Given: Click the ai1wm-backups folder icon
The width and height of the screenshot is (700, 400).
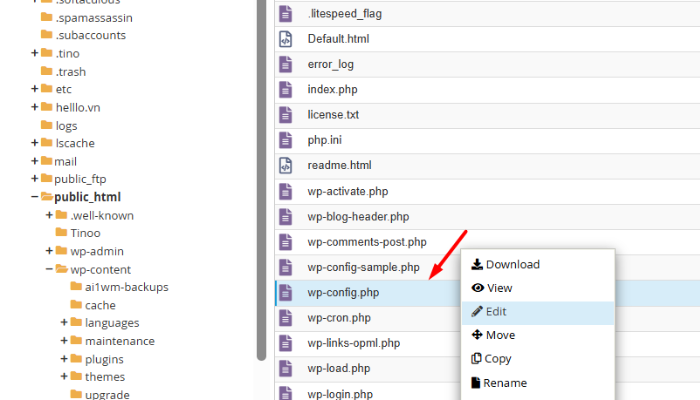Looking at the screenshot, I should [76, 286].
